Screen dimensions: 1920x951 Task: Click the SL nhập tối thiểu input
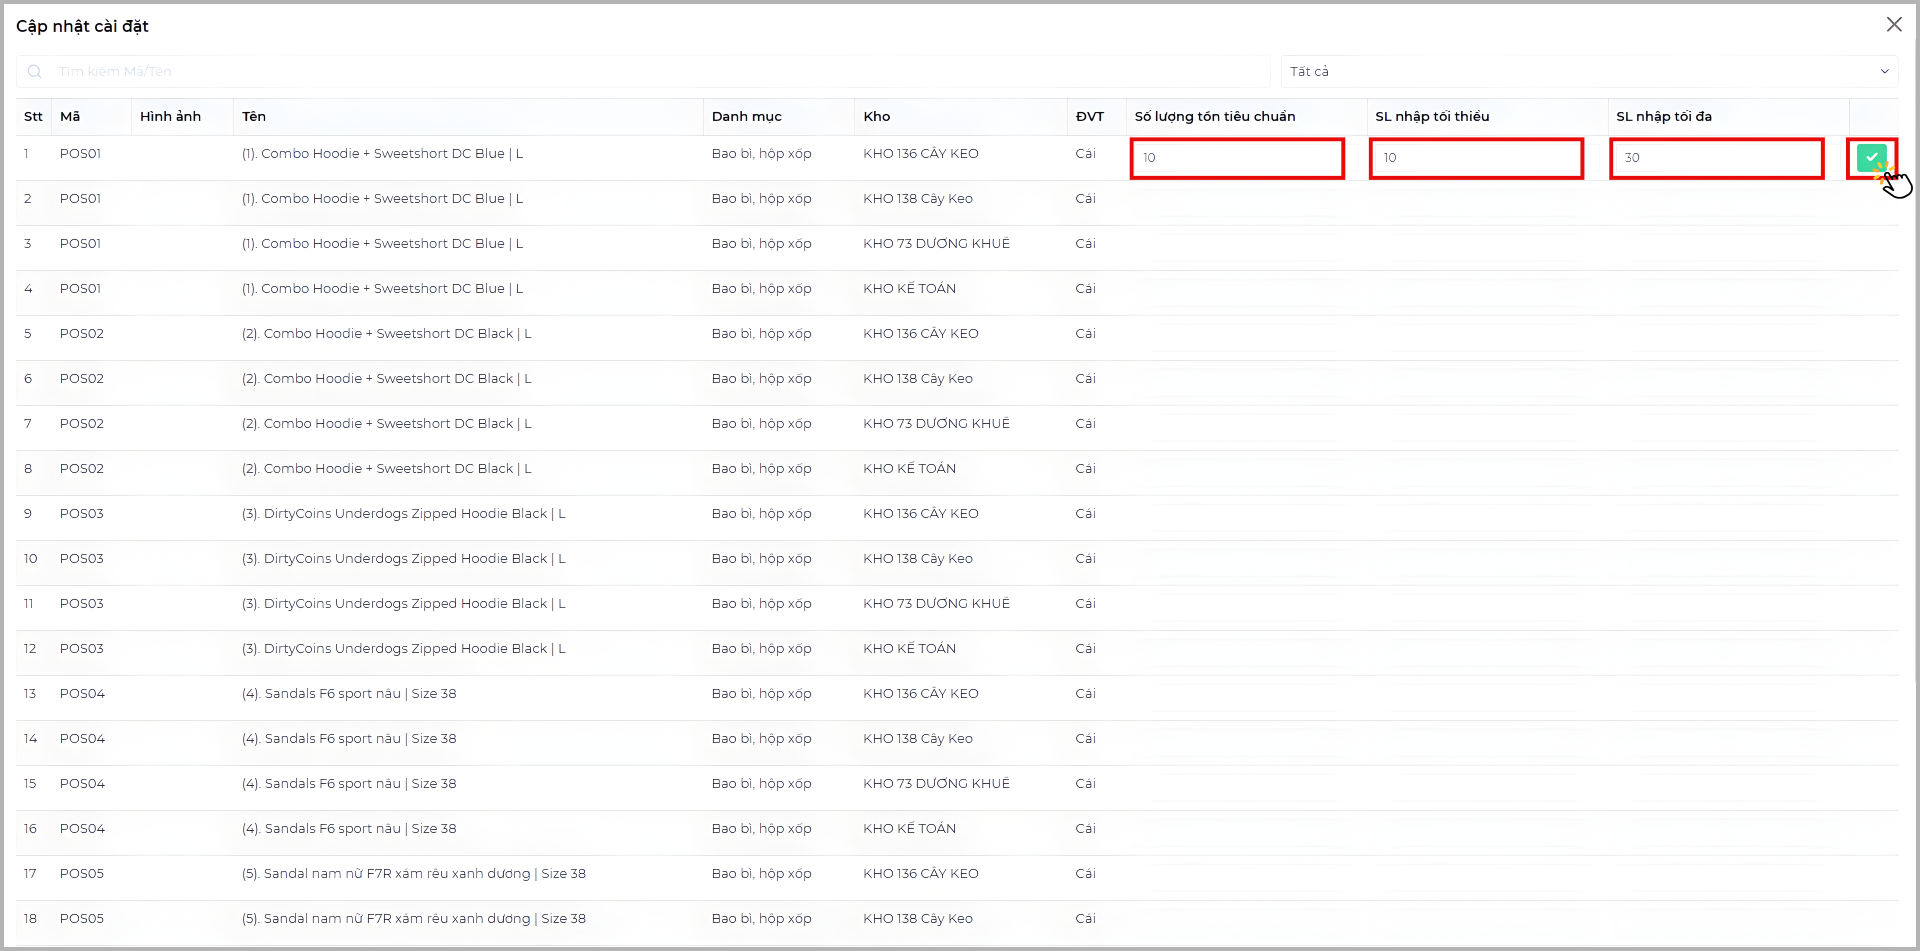tap(1476, 158)
